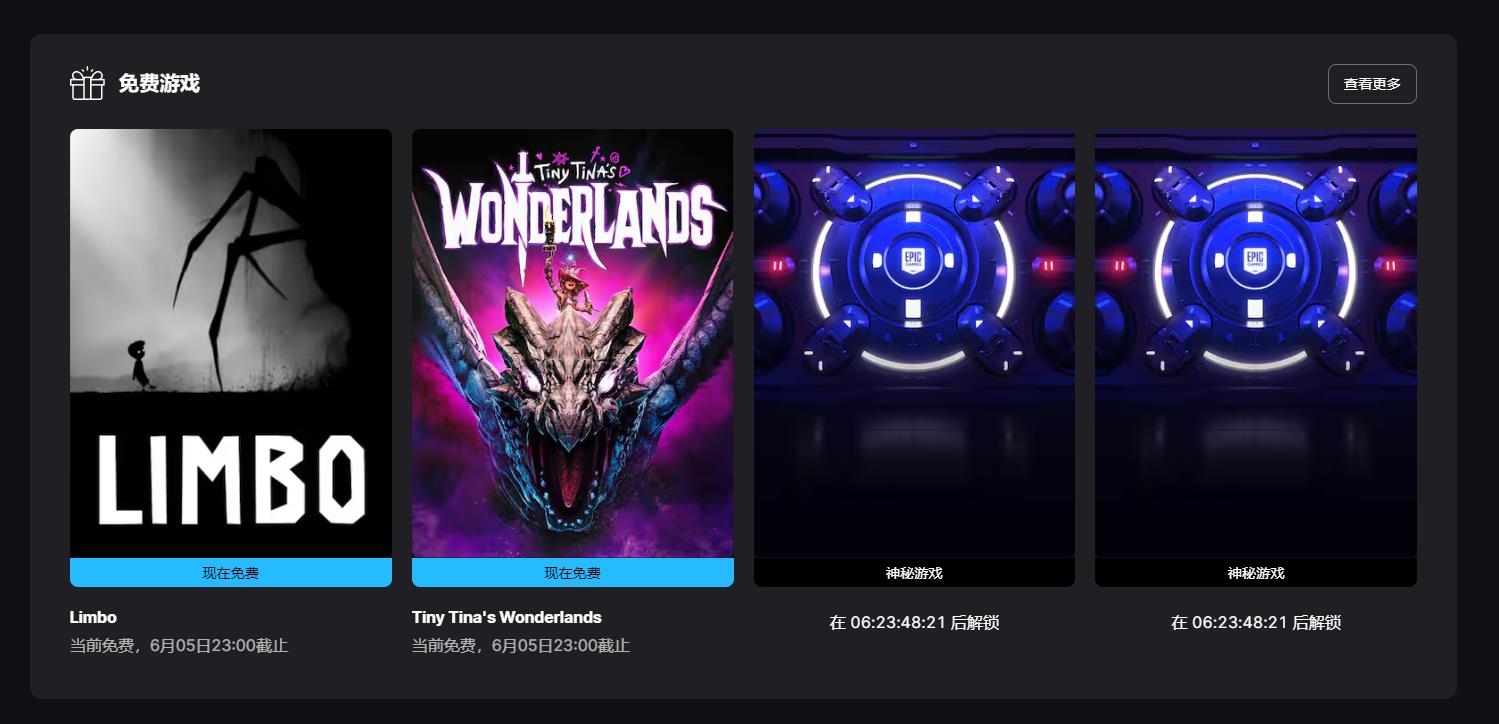Click the 现在免费 banner under Limbo cover
The width and height of the screenshot is (1499, 724).
click(x=231, y=573)
